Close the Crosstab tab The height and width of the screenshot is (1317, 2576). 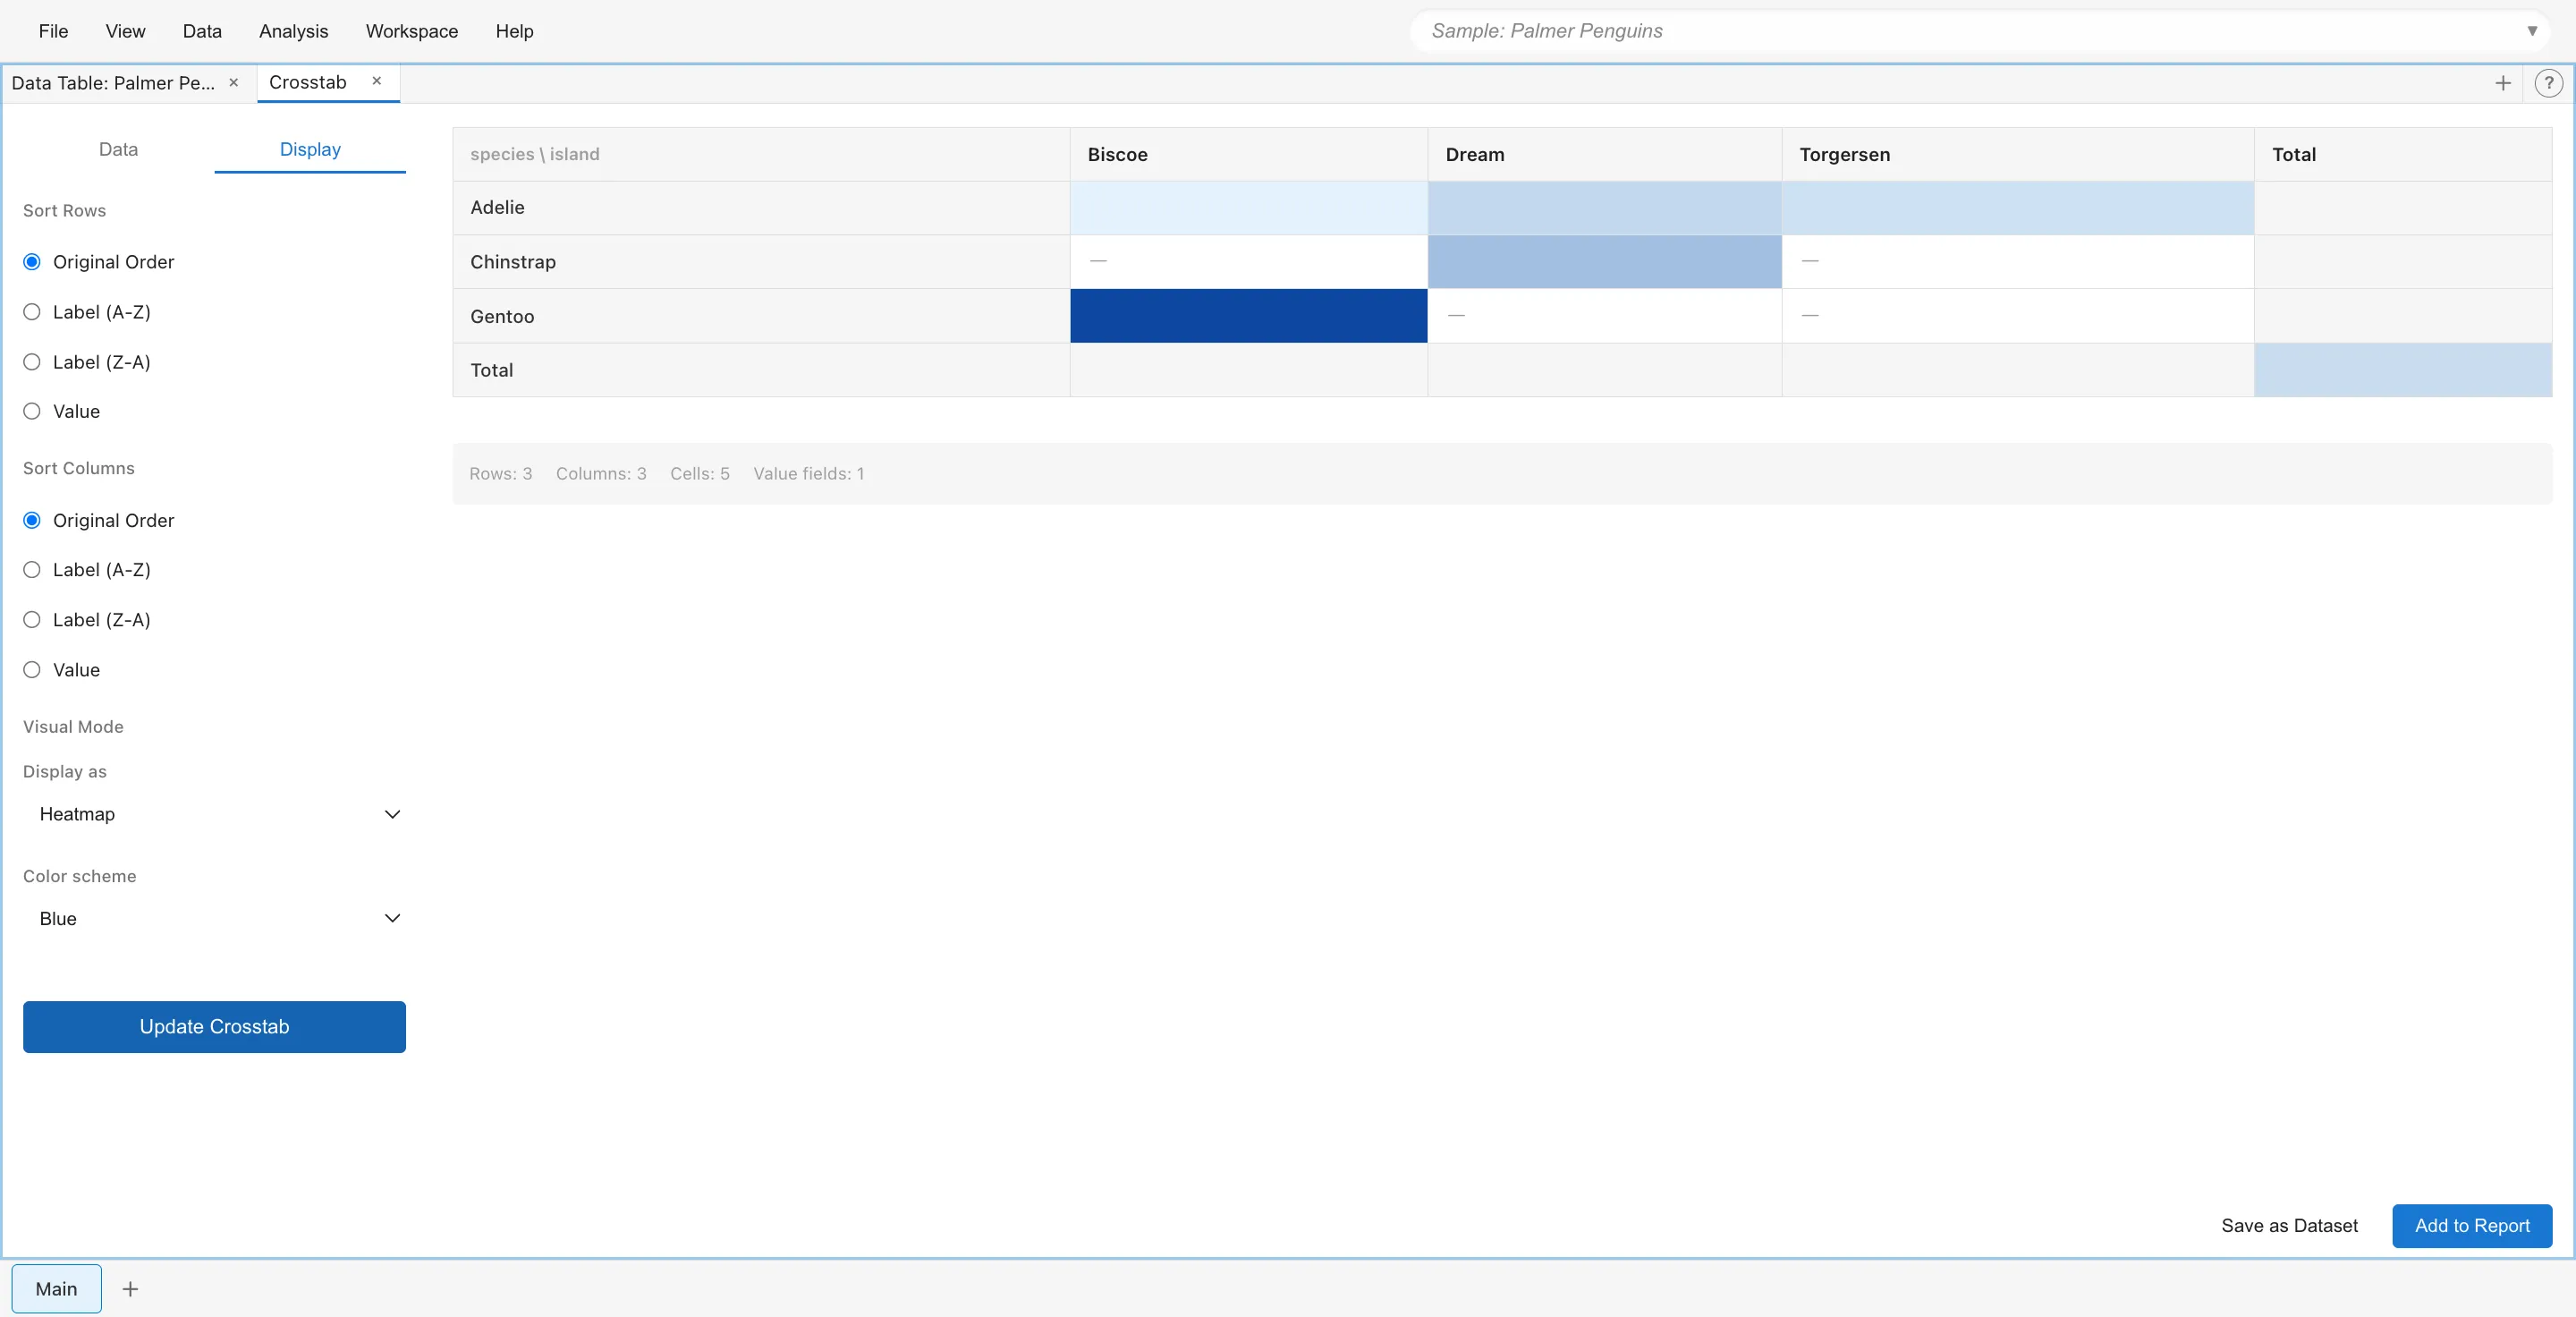point(377,81)
